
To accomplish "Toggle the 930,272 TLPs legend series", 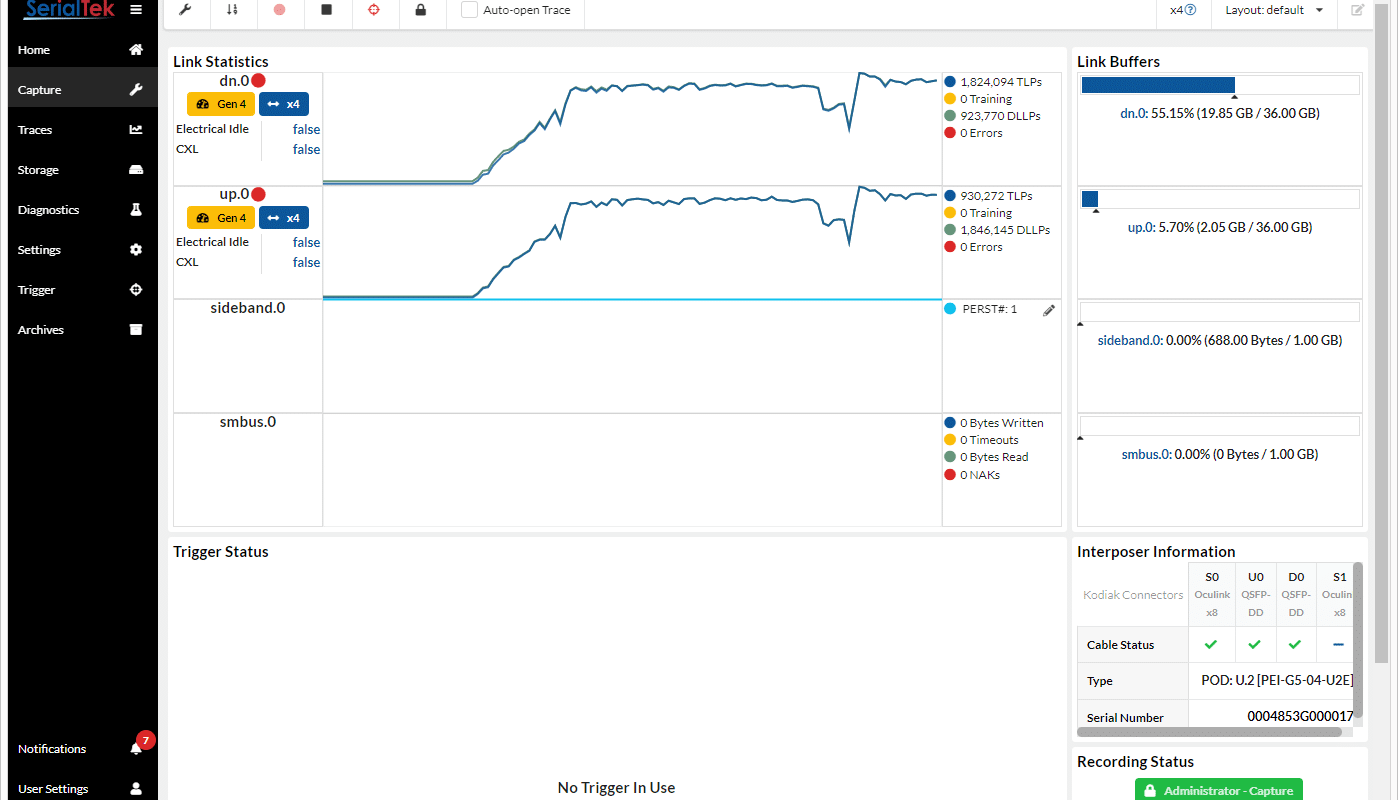I will 988,196.
